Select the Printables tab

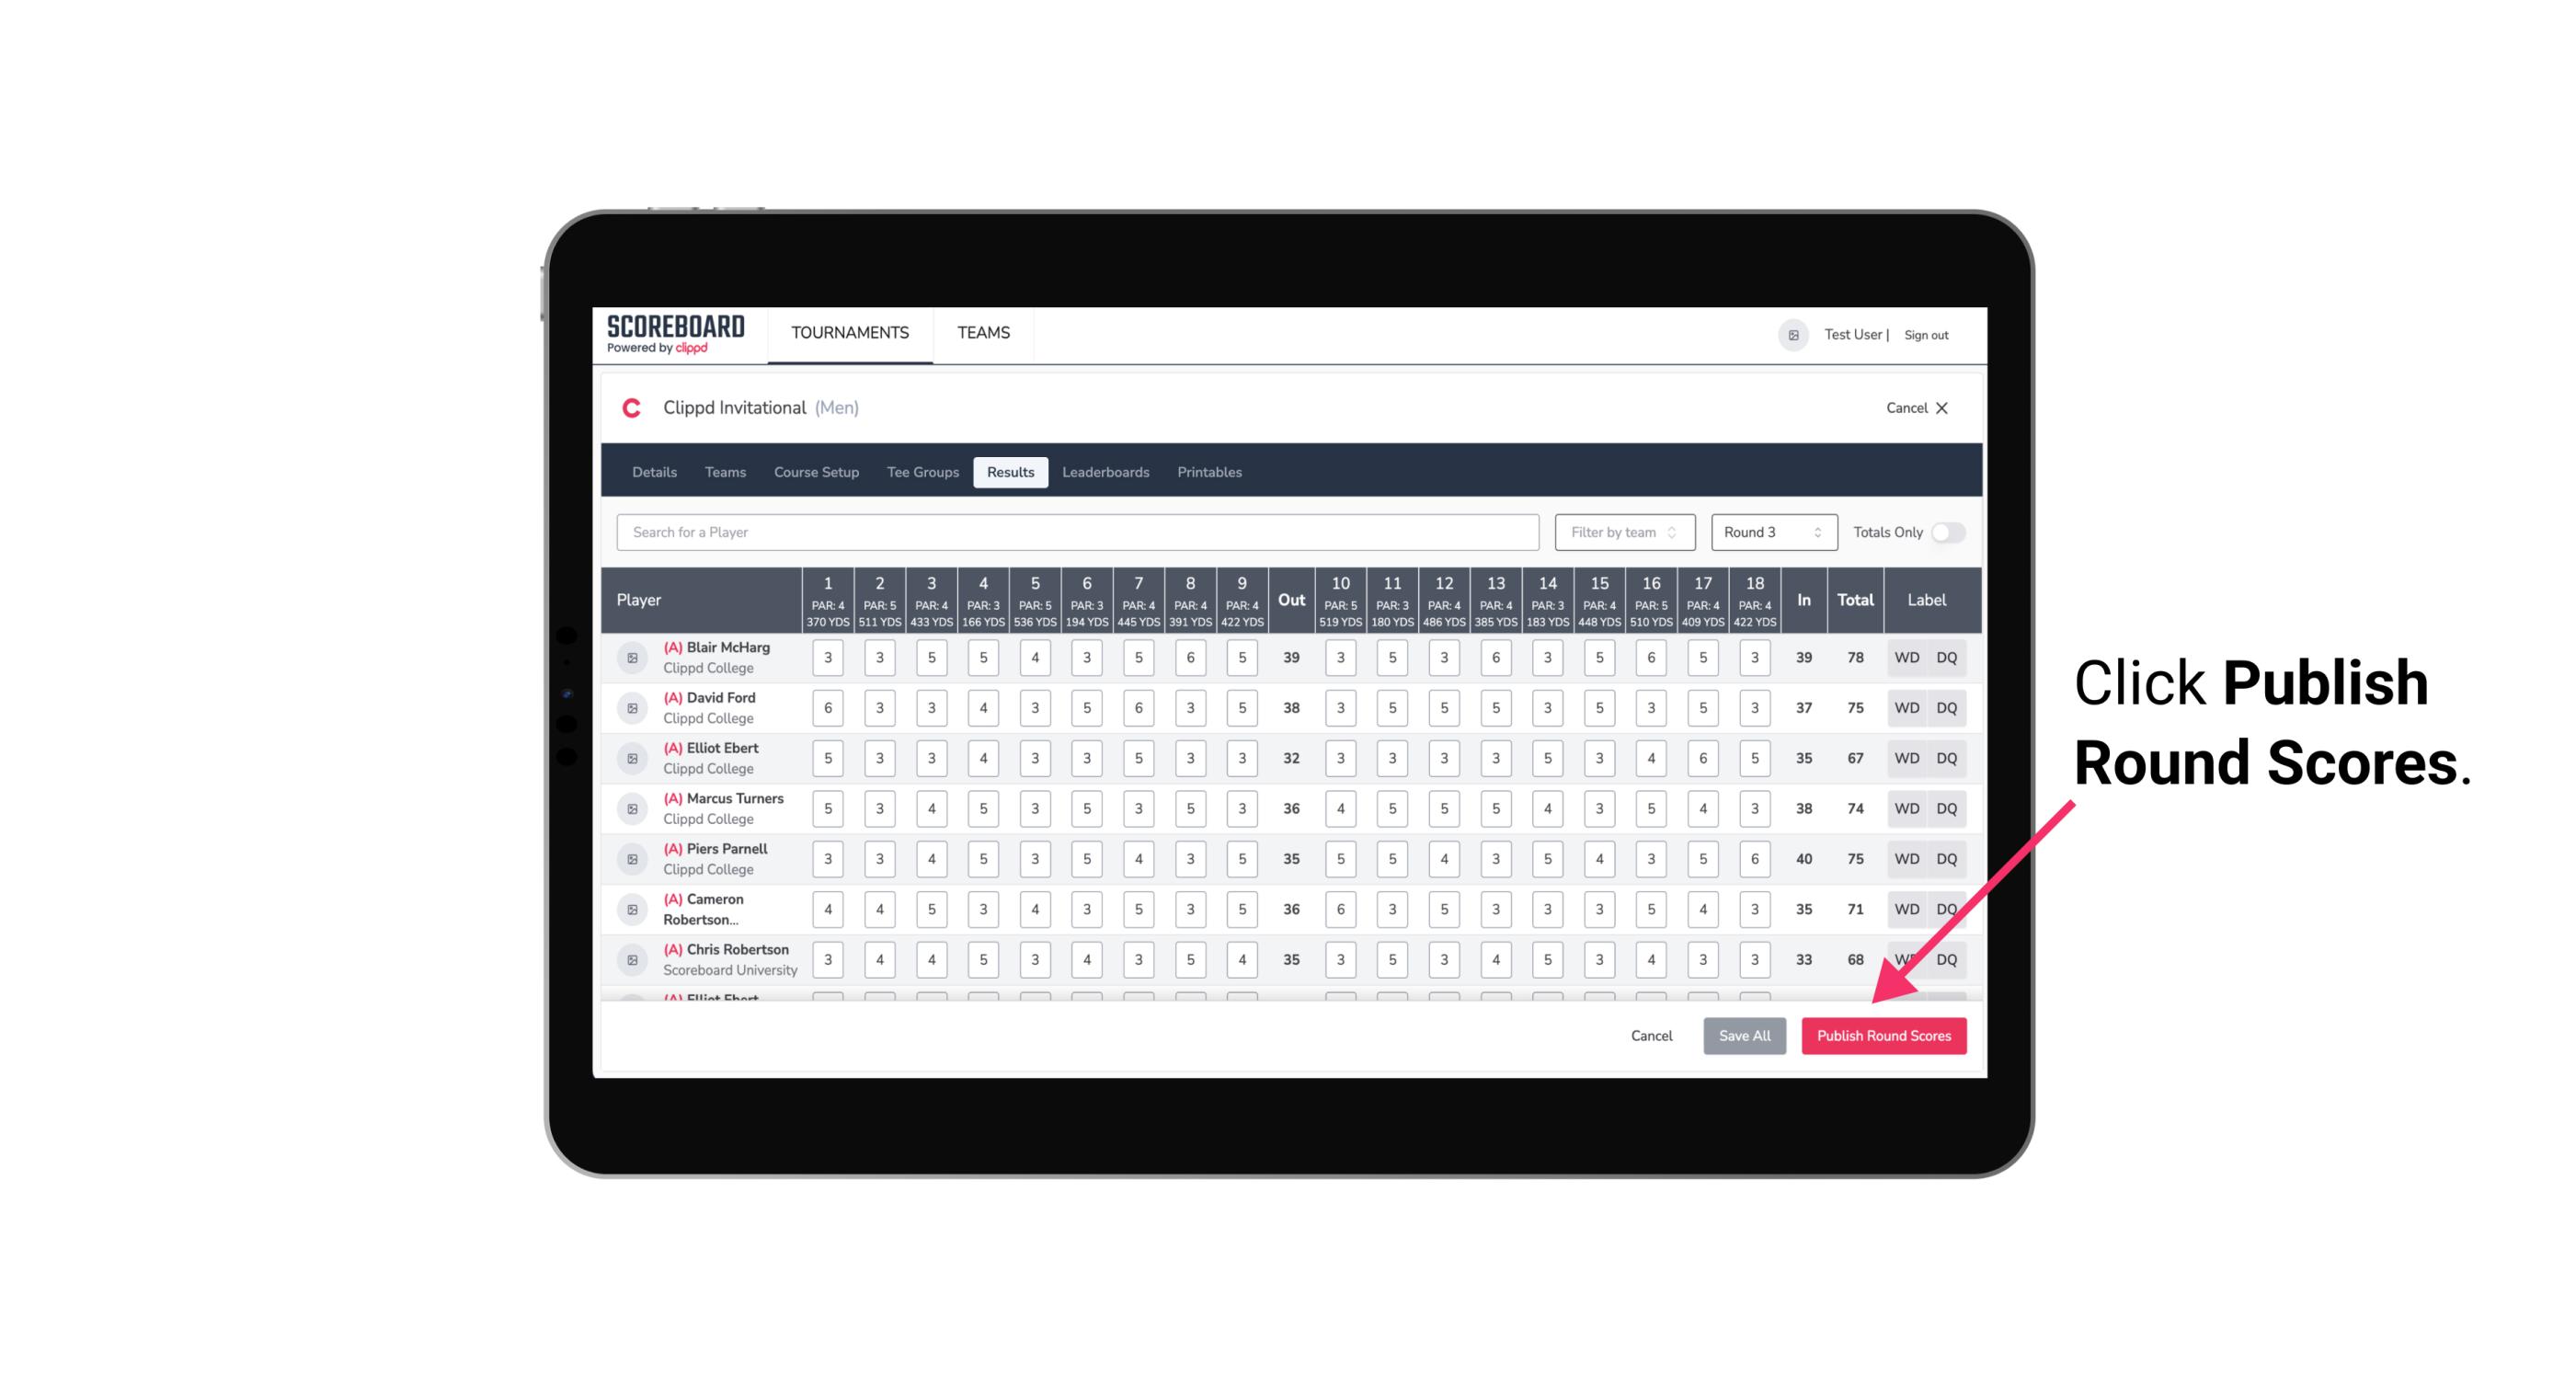[1211, 471]
